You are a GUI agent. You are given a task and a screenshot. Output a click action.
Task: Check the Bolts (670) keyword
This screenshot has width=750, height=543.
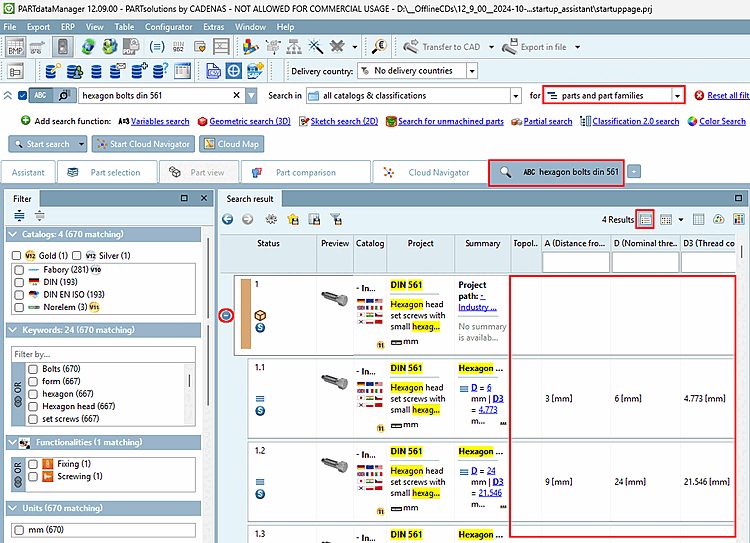(x=33, y=369)
